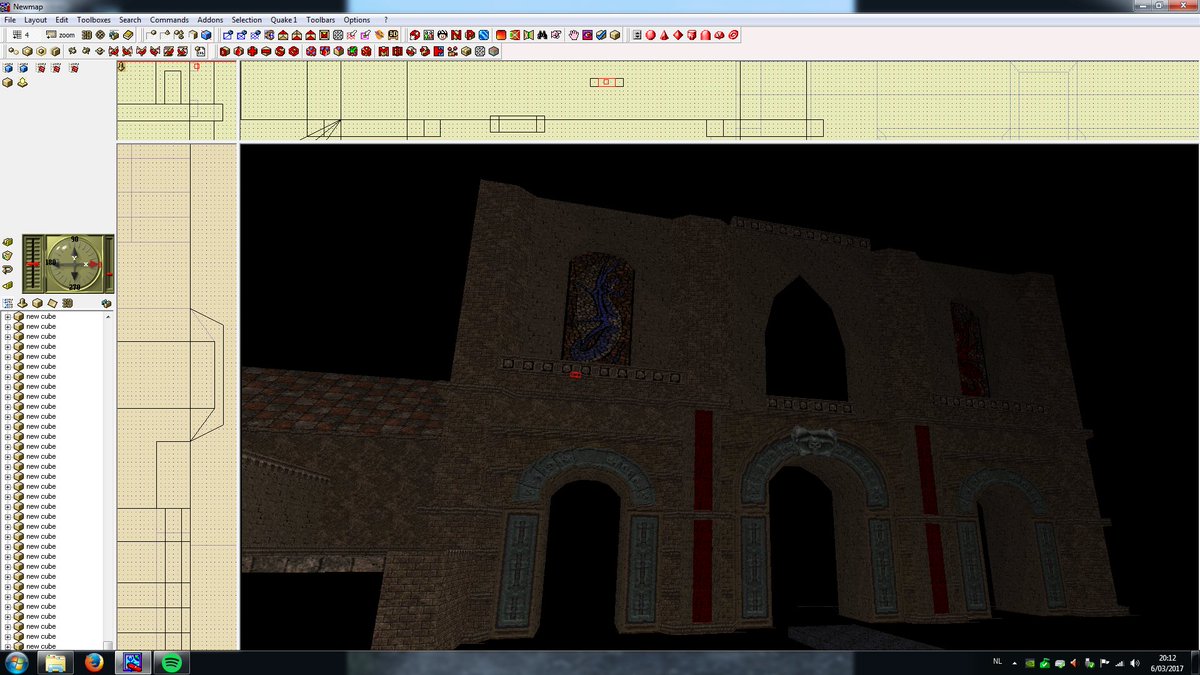Viewport: 1200px width, 675px height.
Task: Select the blue cube icon in top toolbar
Action: click(x=206, y=35)
